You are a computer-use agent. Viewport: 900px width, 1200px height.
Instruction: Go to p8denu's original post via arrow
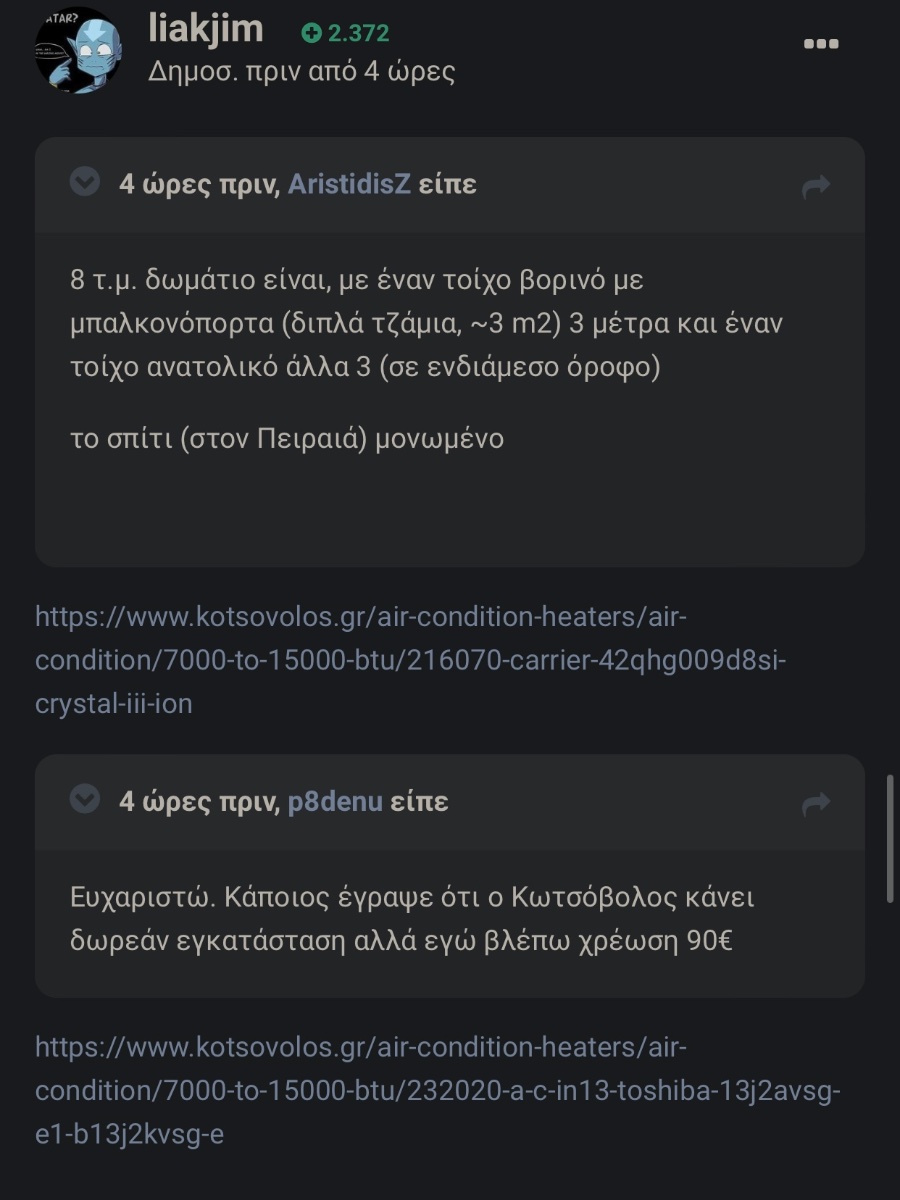click(x=816, y=803)
